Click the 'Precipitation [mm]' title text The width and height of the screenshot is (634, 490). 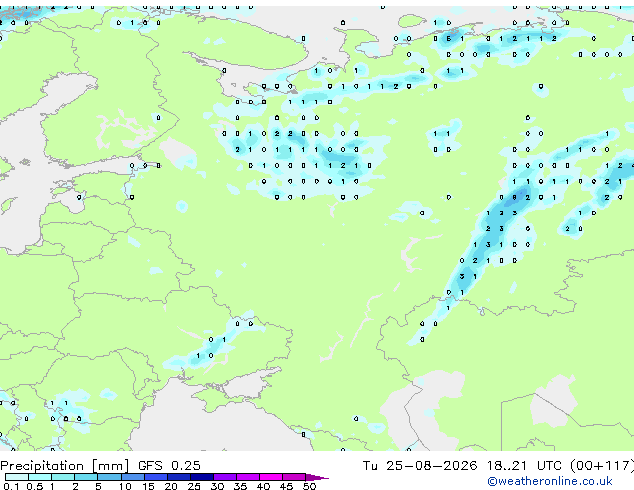(65, 466)
